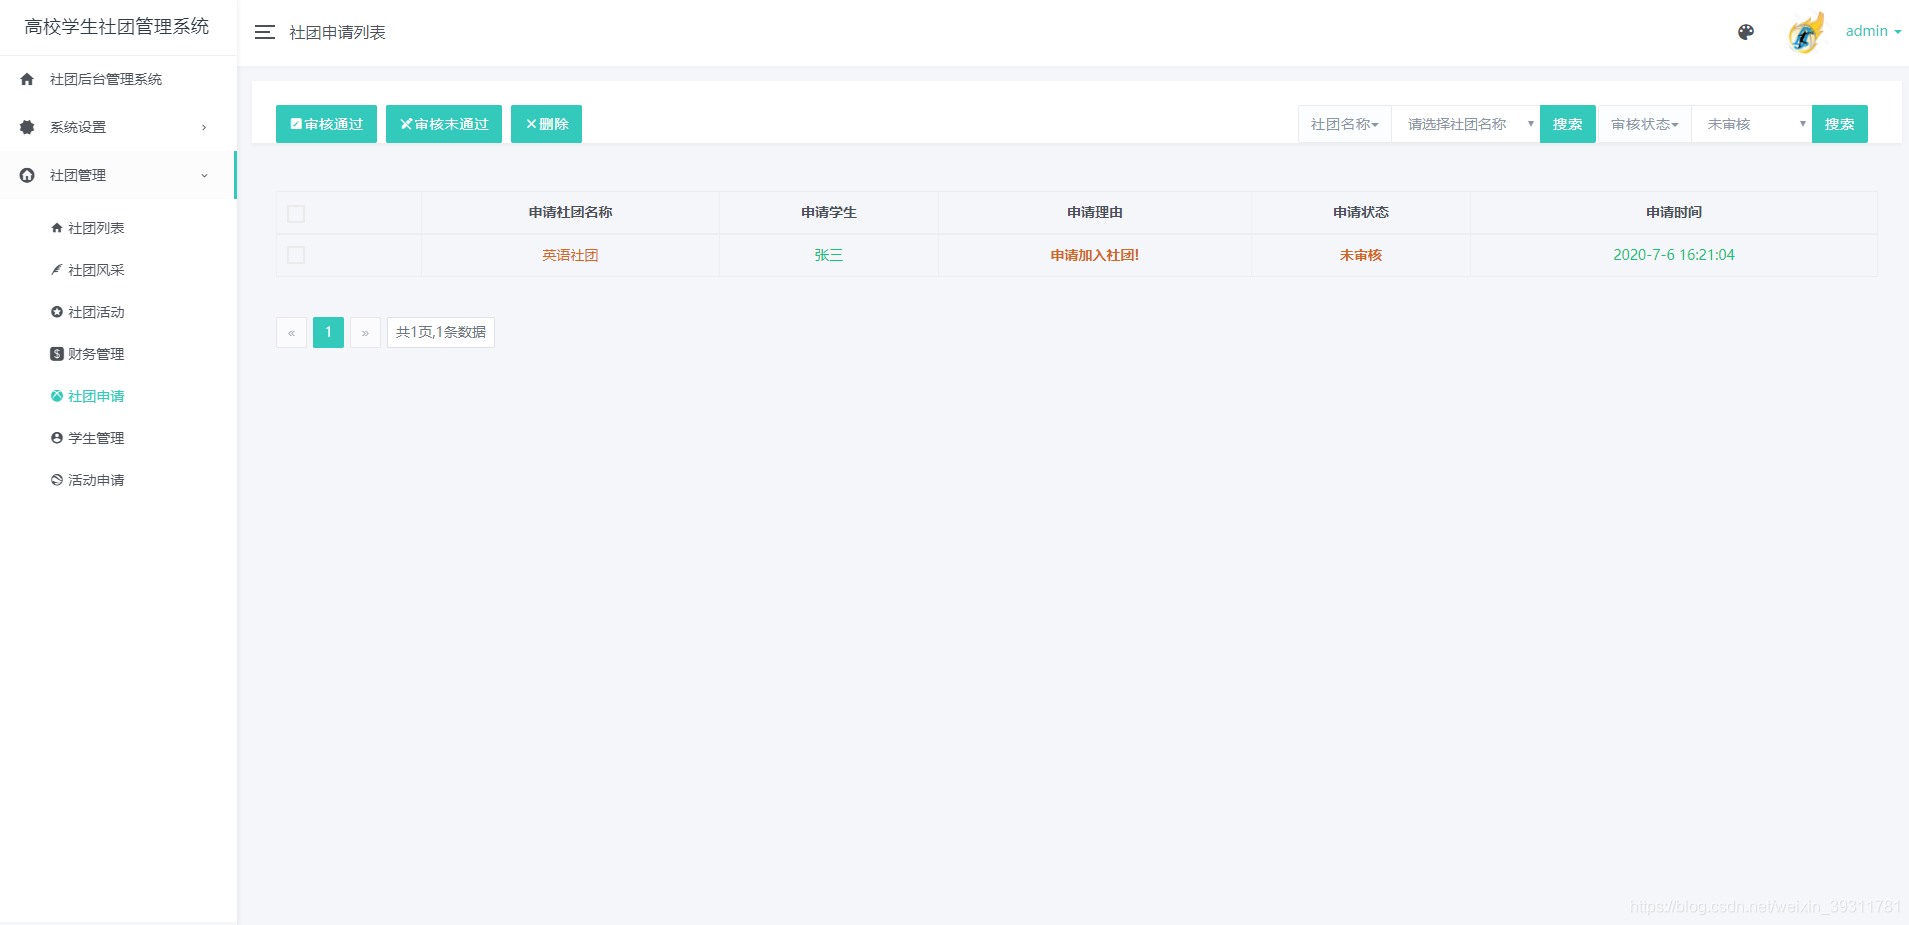Click the 申请社团名称 column header

click(x=571, y=212)
